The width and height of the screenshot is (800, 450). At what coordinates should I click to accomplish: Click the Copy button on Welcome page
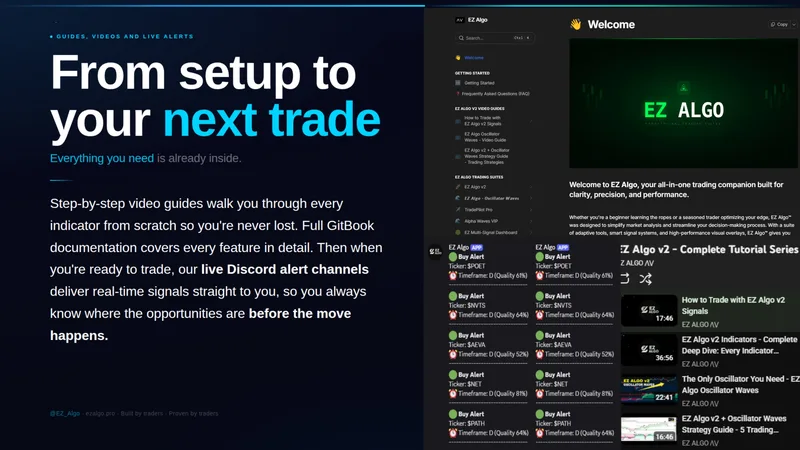click(x=780, y=24)
